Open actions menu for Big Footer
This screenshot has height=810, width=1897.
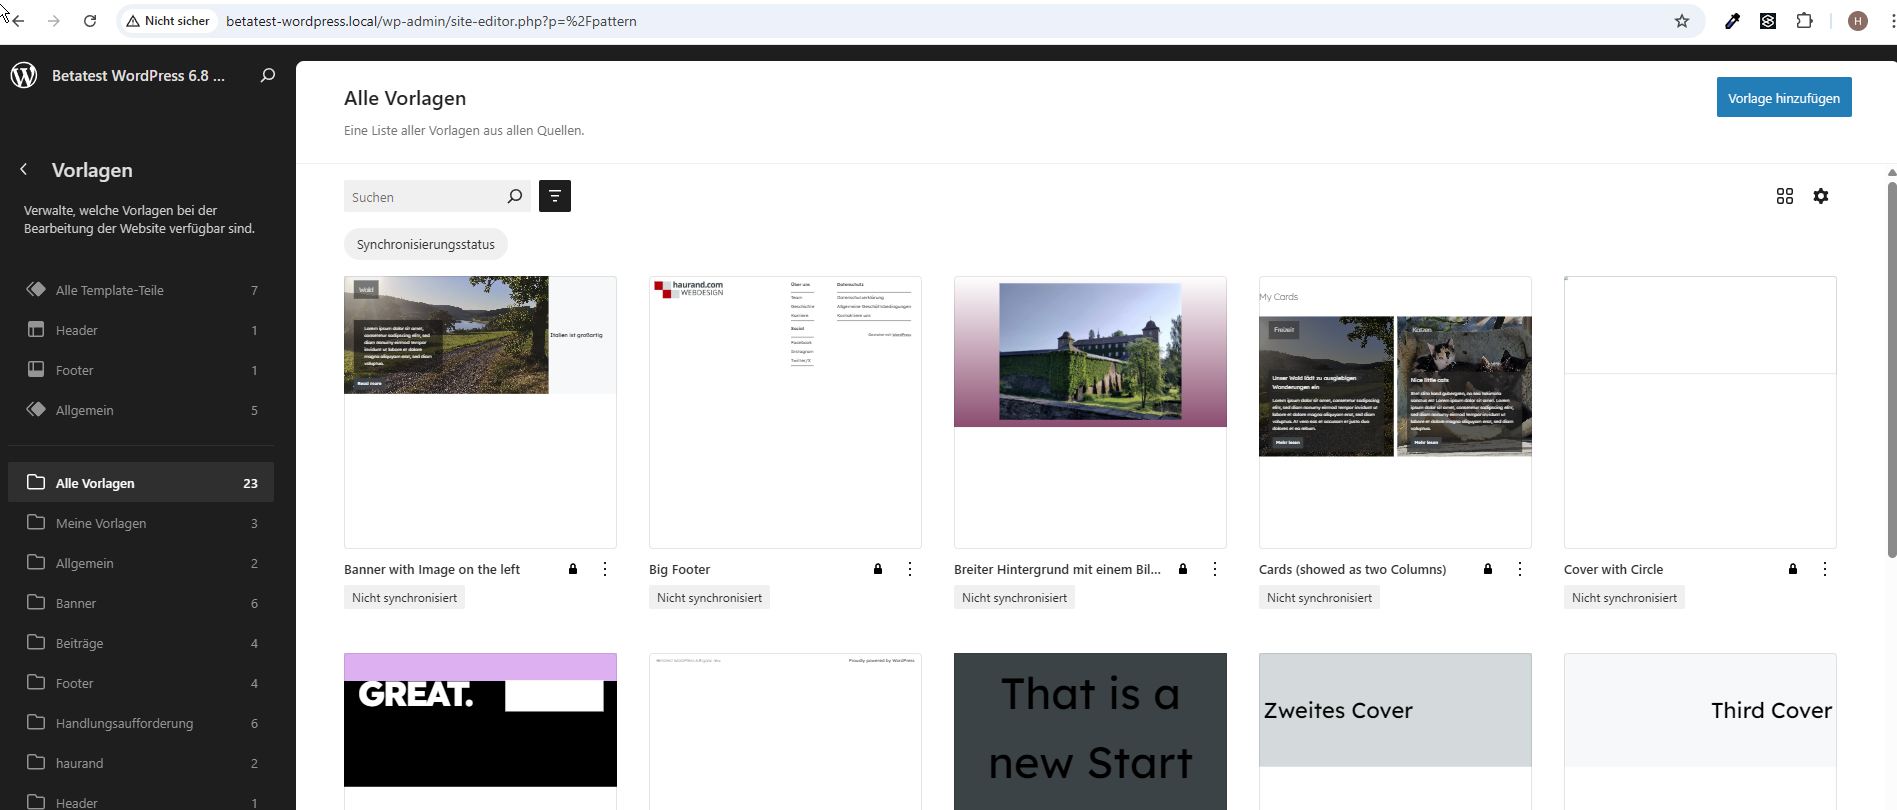(x=910, y=569)
